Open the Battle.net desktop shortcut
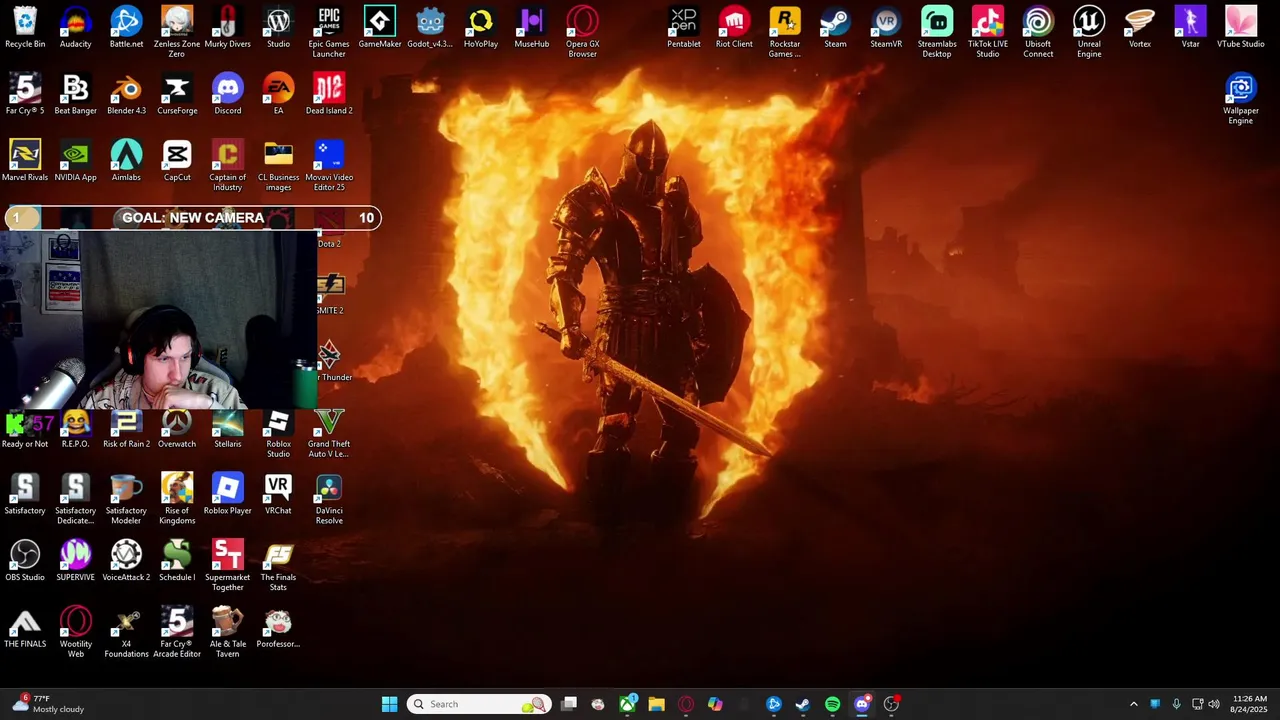The image size is (1280, 720). click(x=126, y=28)
